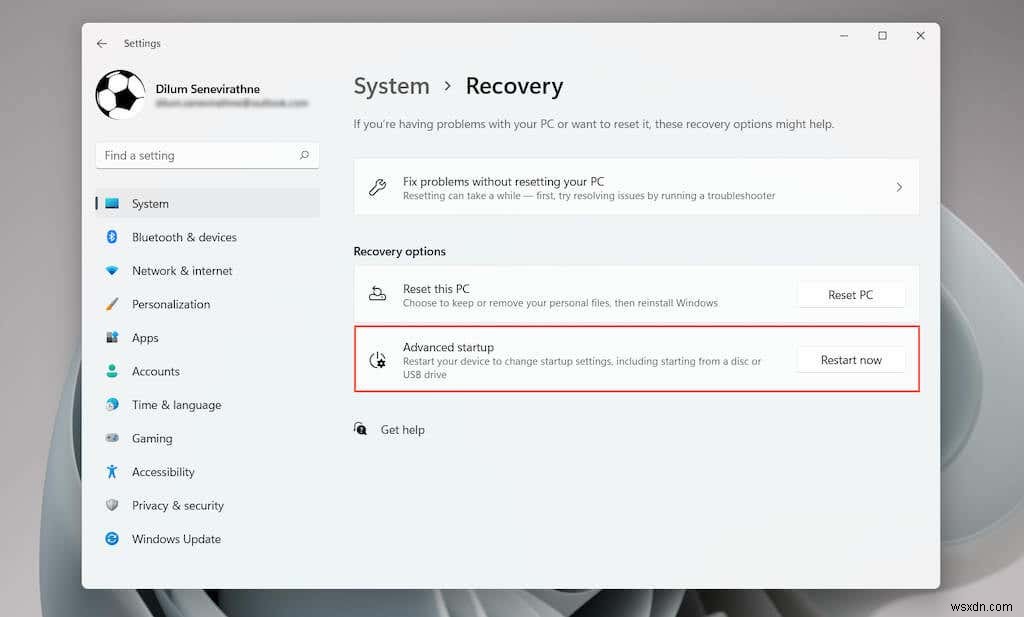Select the Gaming Xbox icon
The image size is (1024, 617).
click(x=113, y=438)
